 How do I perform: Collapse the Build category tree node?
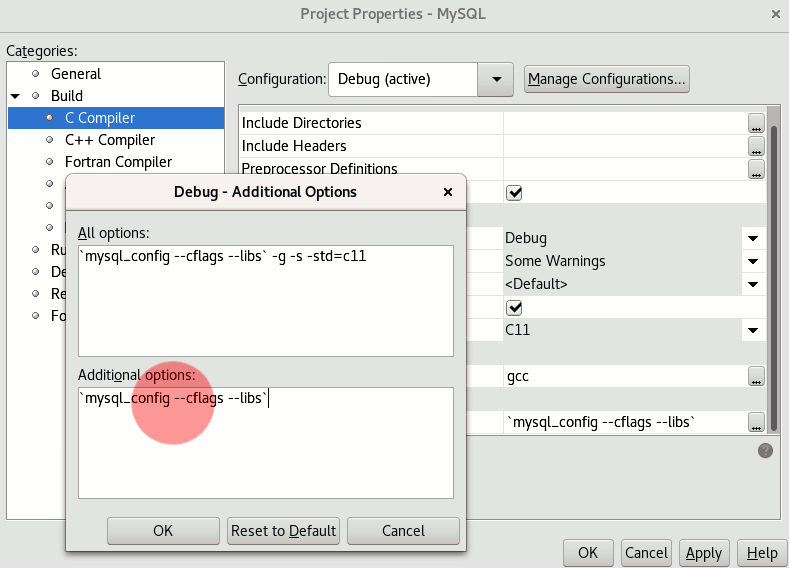pyautogui.click(x=16, y=96)
